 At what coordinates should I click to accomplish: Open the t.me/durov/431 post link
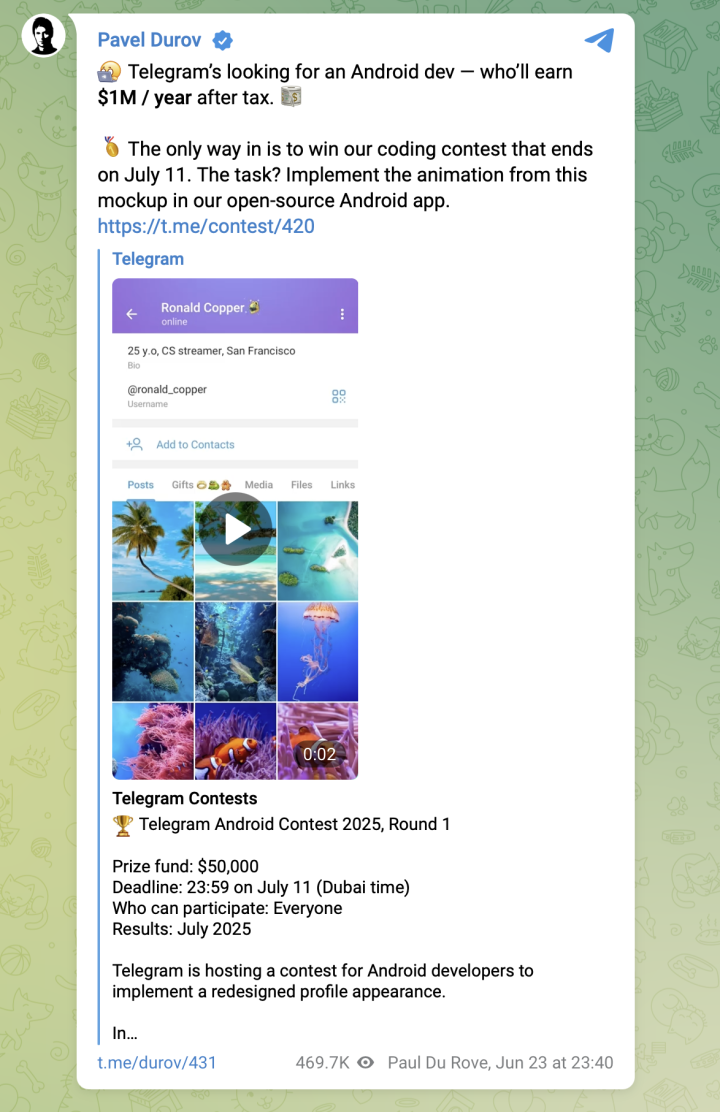157,1062
